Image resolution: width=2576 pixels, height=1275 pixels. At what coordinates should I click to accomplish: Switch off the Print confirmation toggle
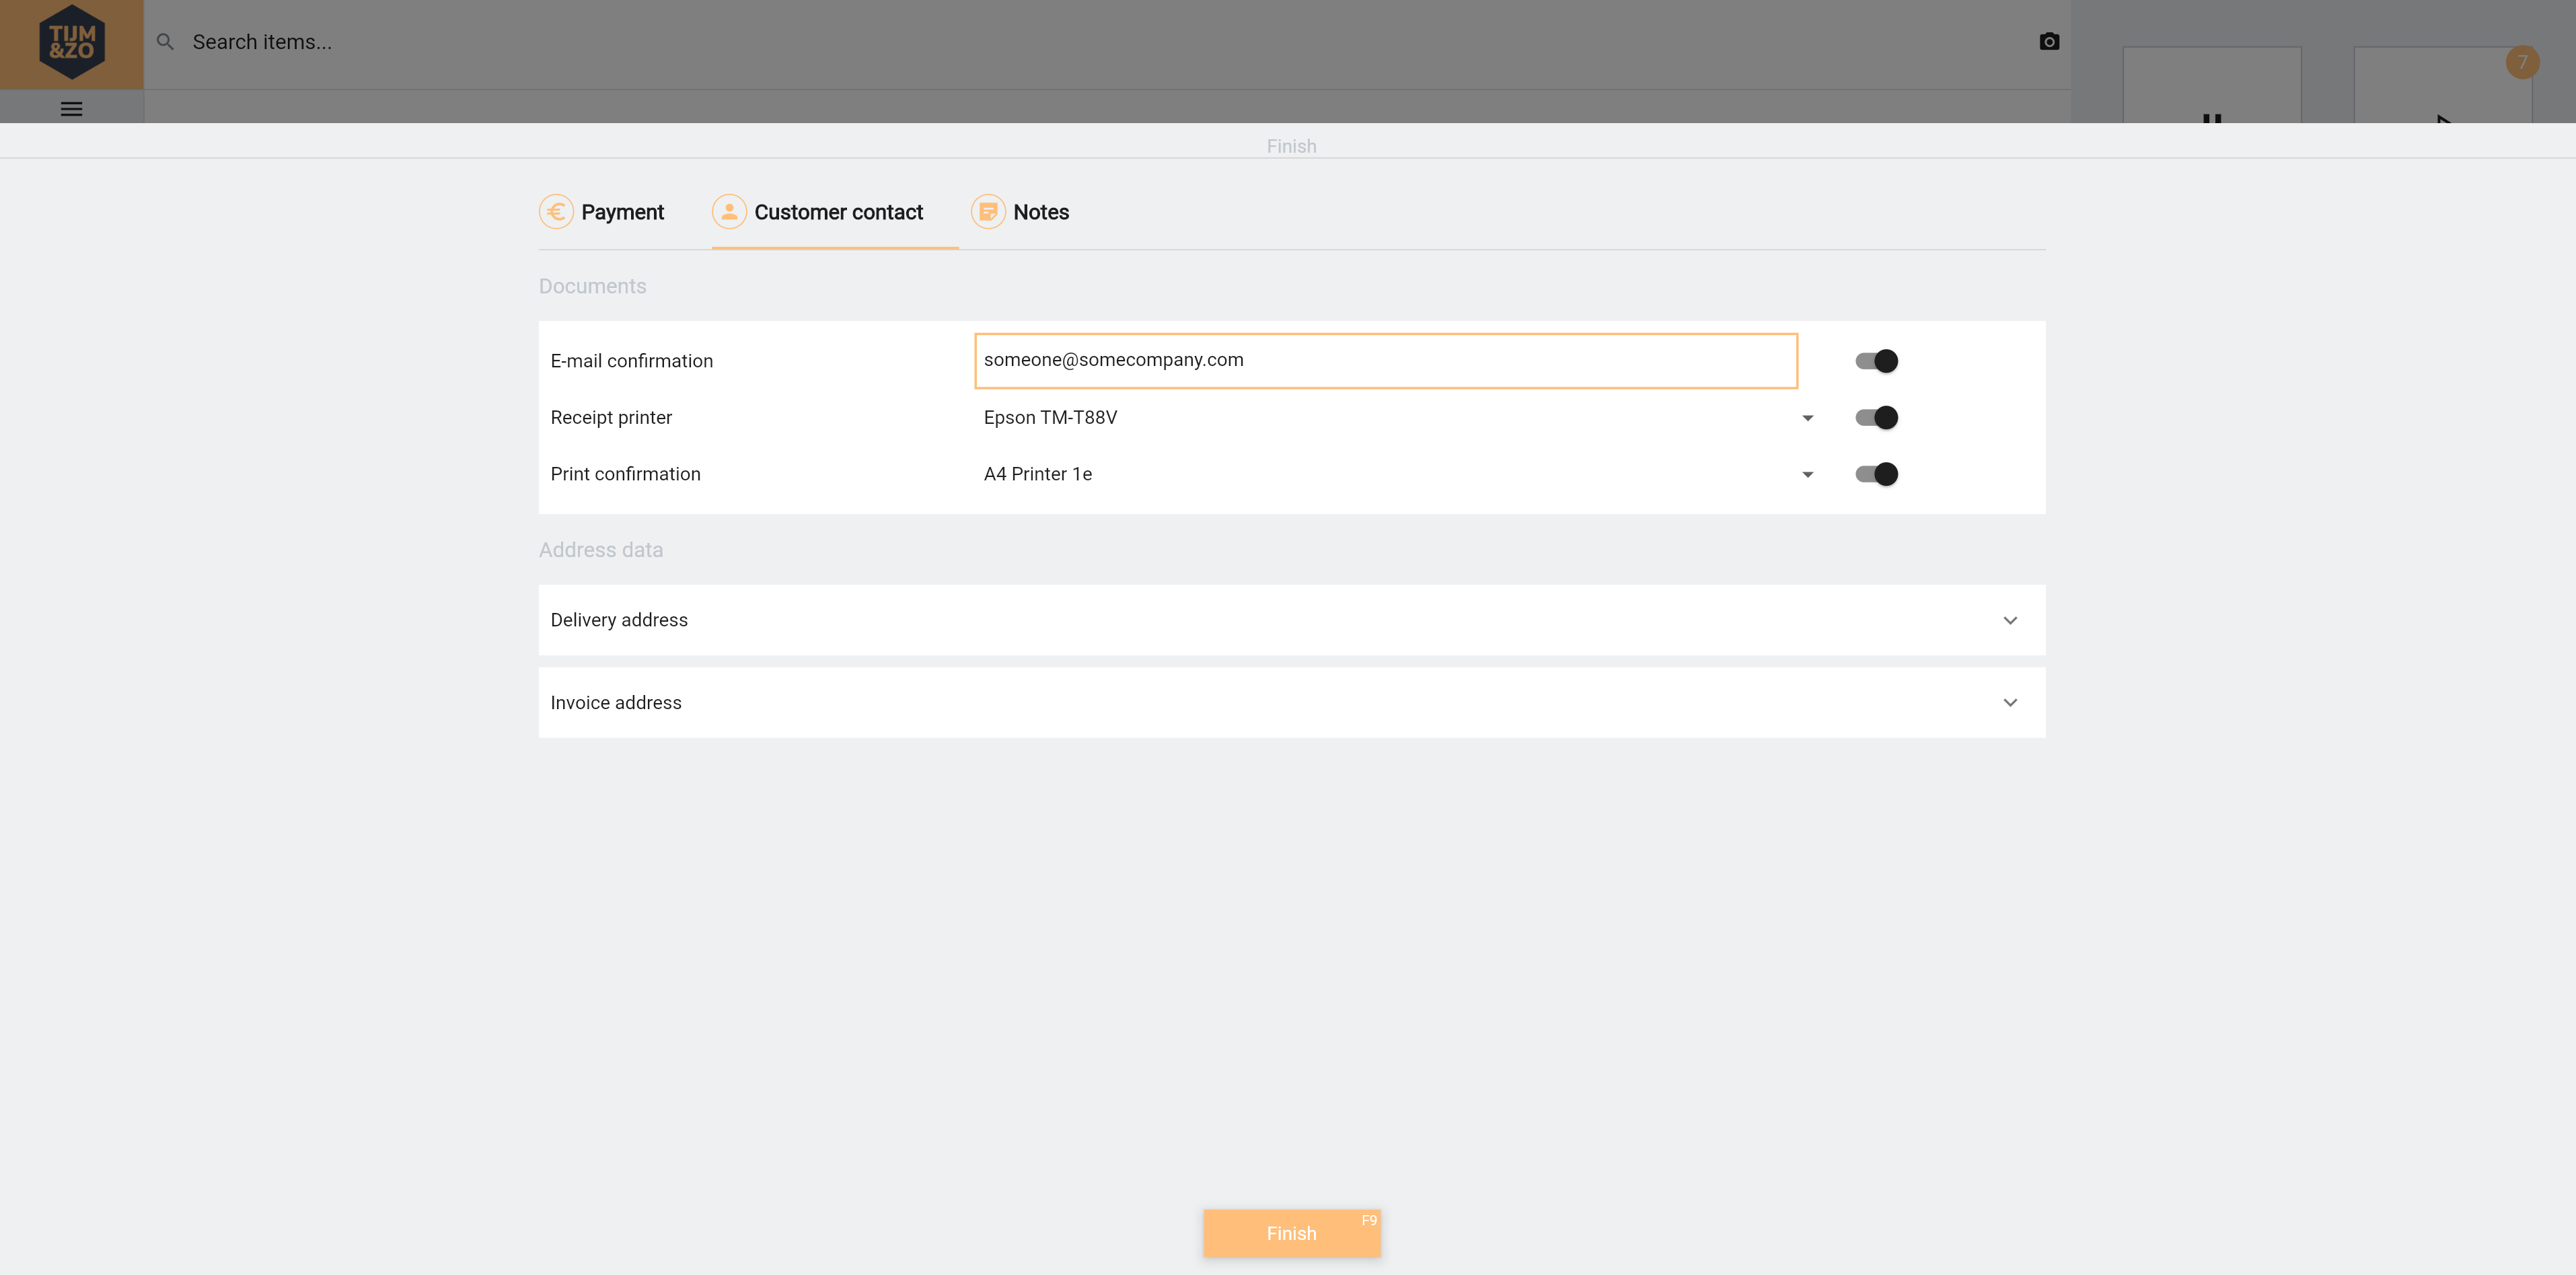pos(1876,474)
